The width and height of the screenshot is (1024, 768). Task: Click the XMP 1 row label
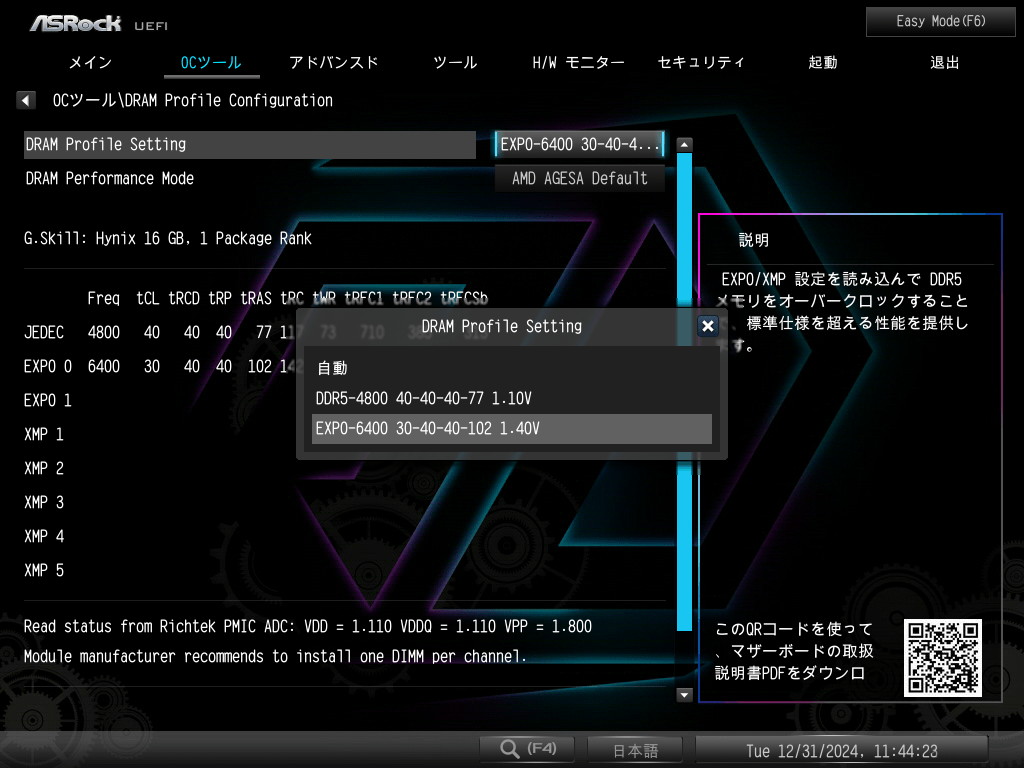tap(44, 434)
